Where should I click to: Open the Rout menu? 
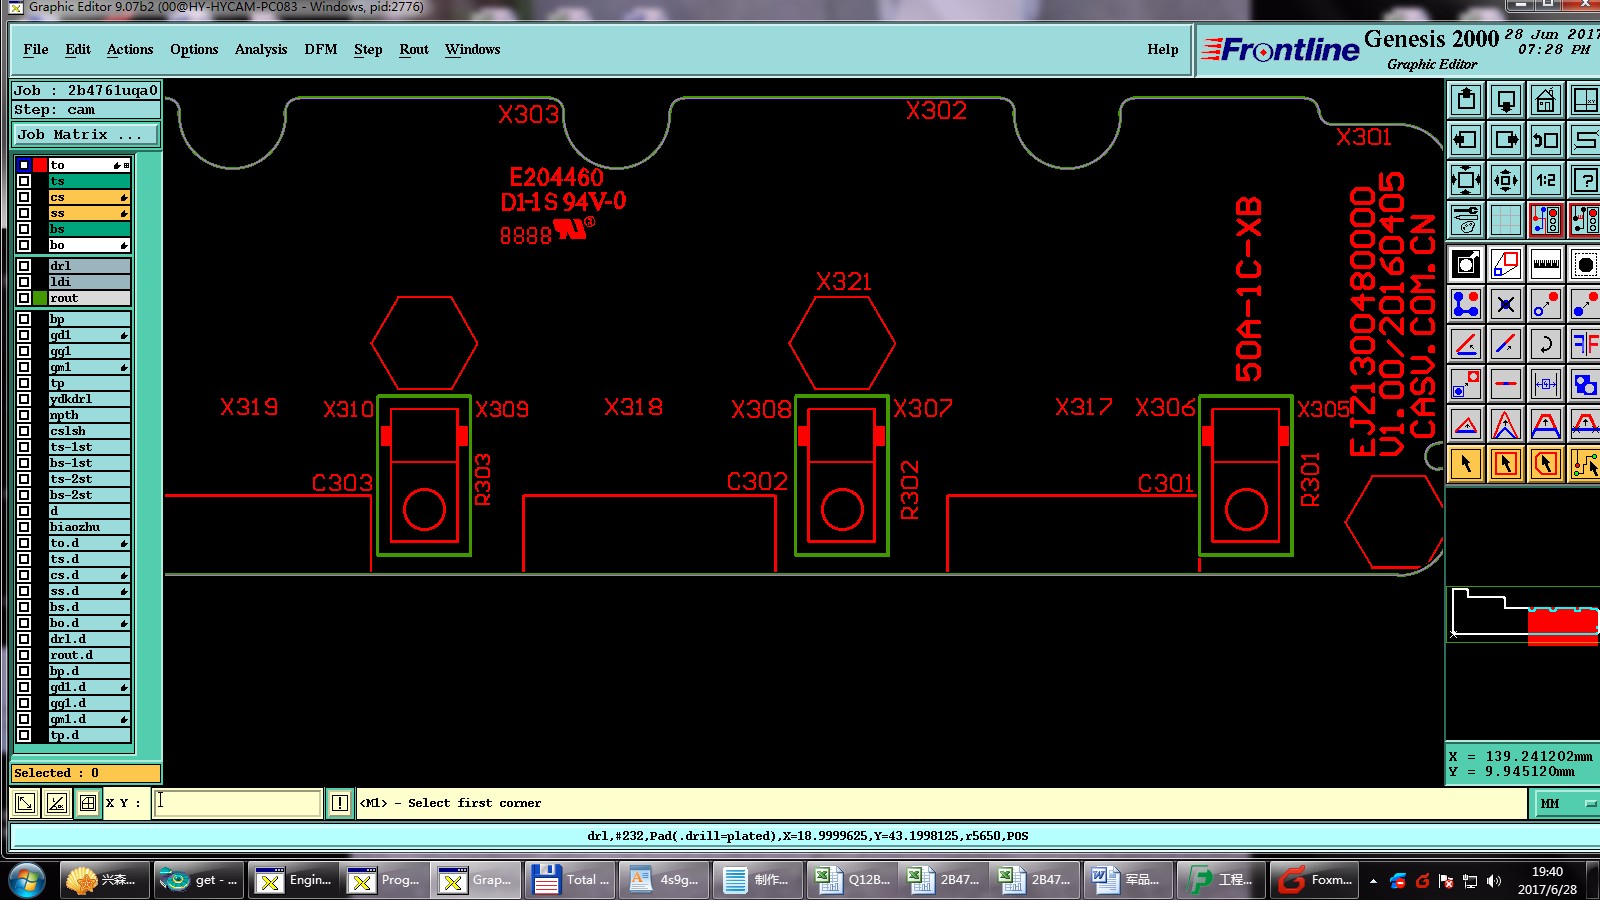click(x=414, y=49)
